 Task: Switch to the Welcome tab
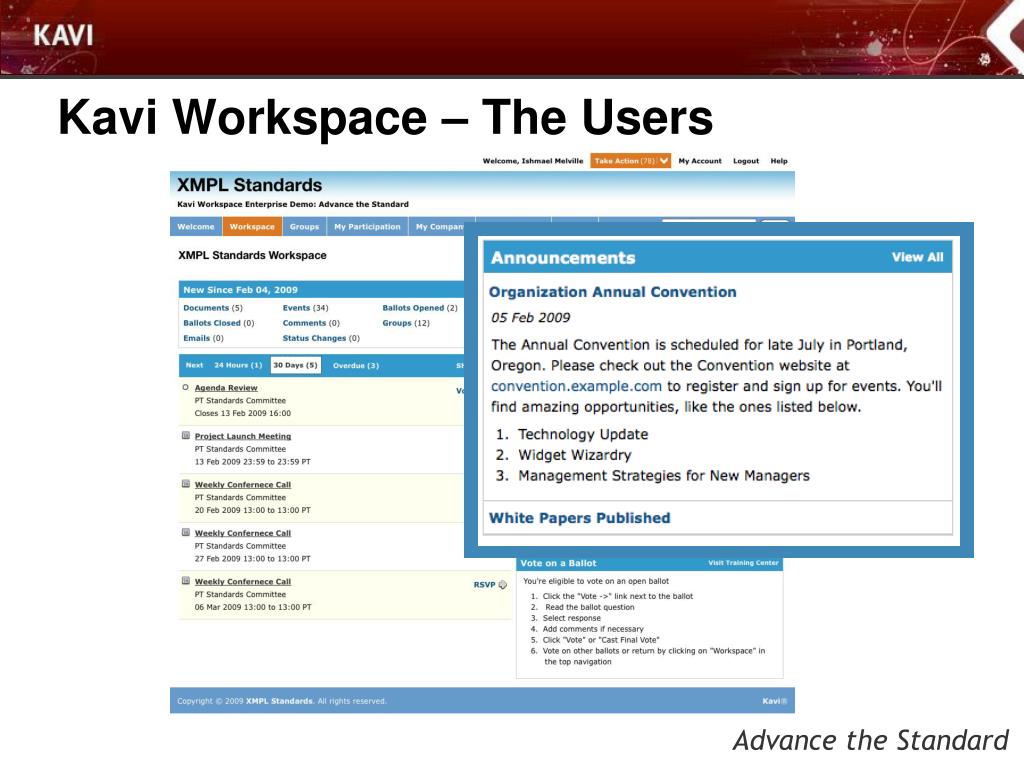click(x=196, y=227)
